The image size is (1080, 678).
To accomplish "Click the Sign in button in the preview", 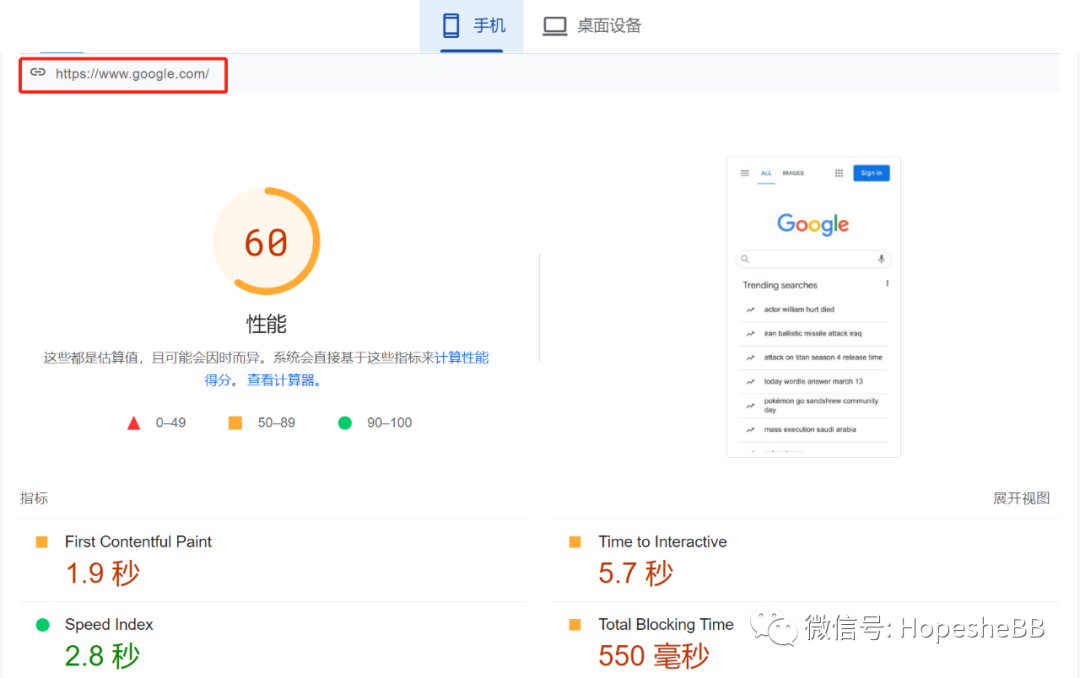I will 871,173.
